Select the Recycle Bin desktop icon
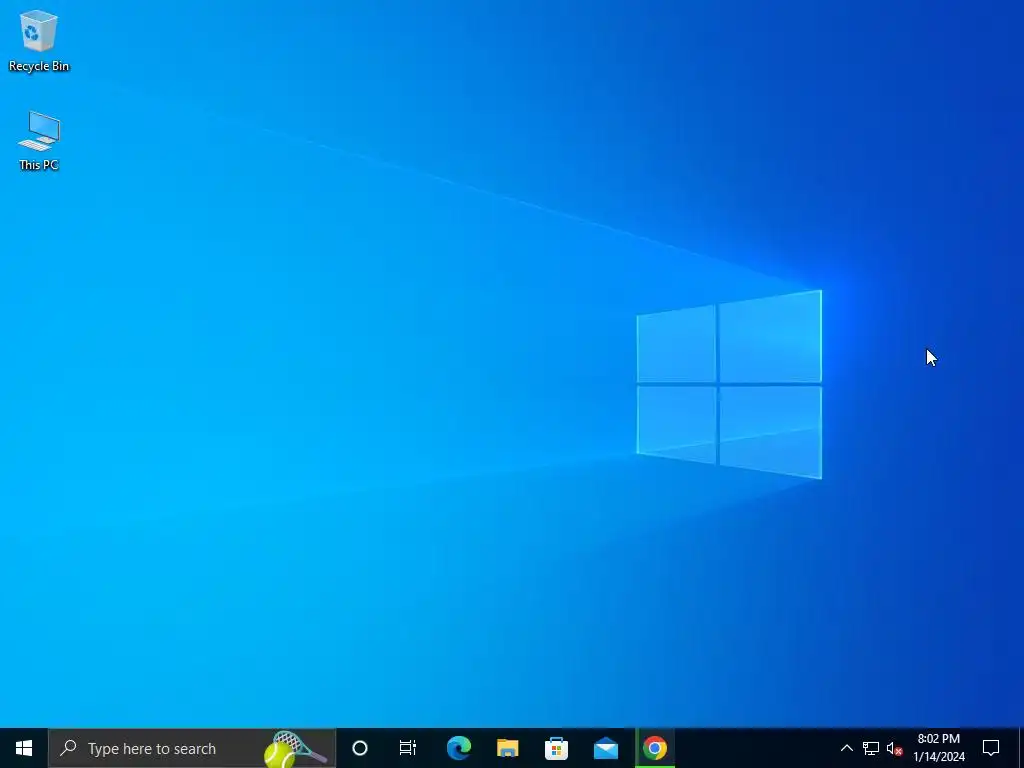 [39, 40]
